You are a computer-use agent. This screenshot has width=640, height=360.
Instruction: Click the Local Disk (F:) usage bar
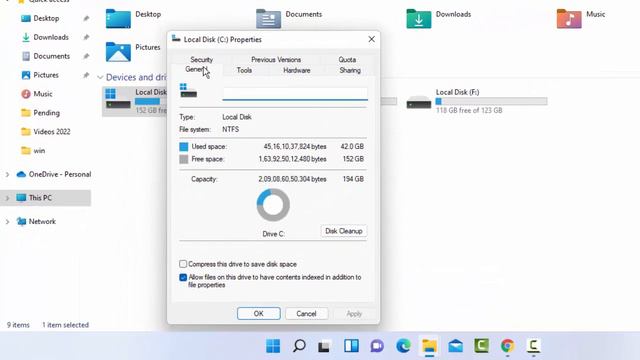[x=491, y=102]
